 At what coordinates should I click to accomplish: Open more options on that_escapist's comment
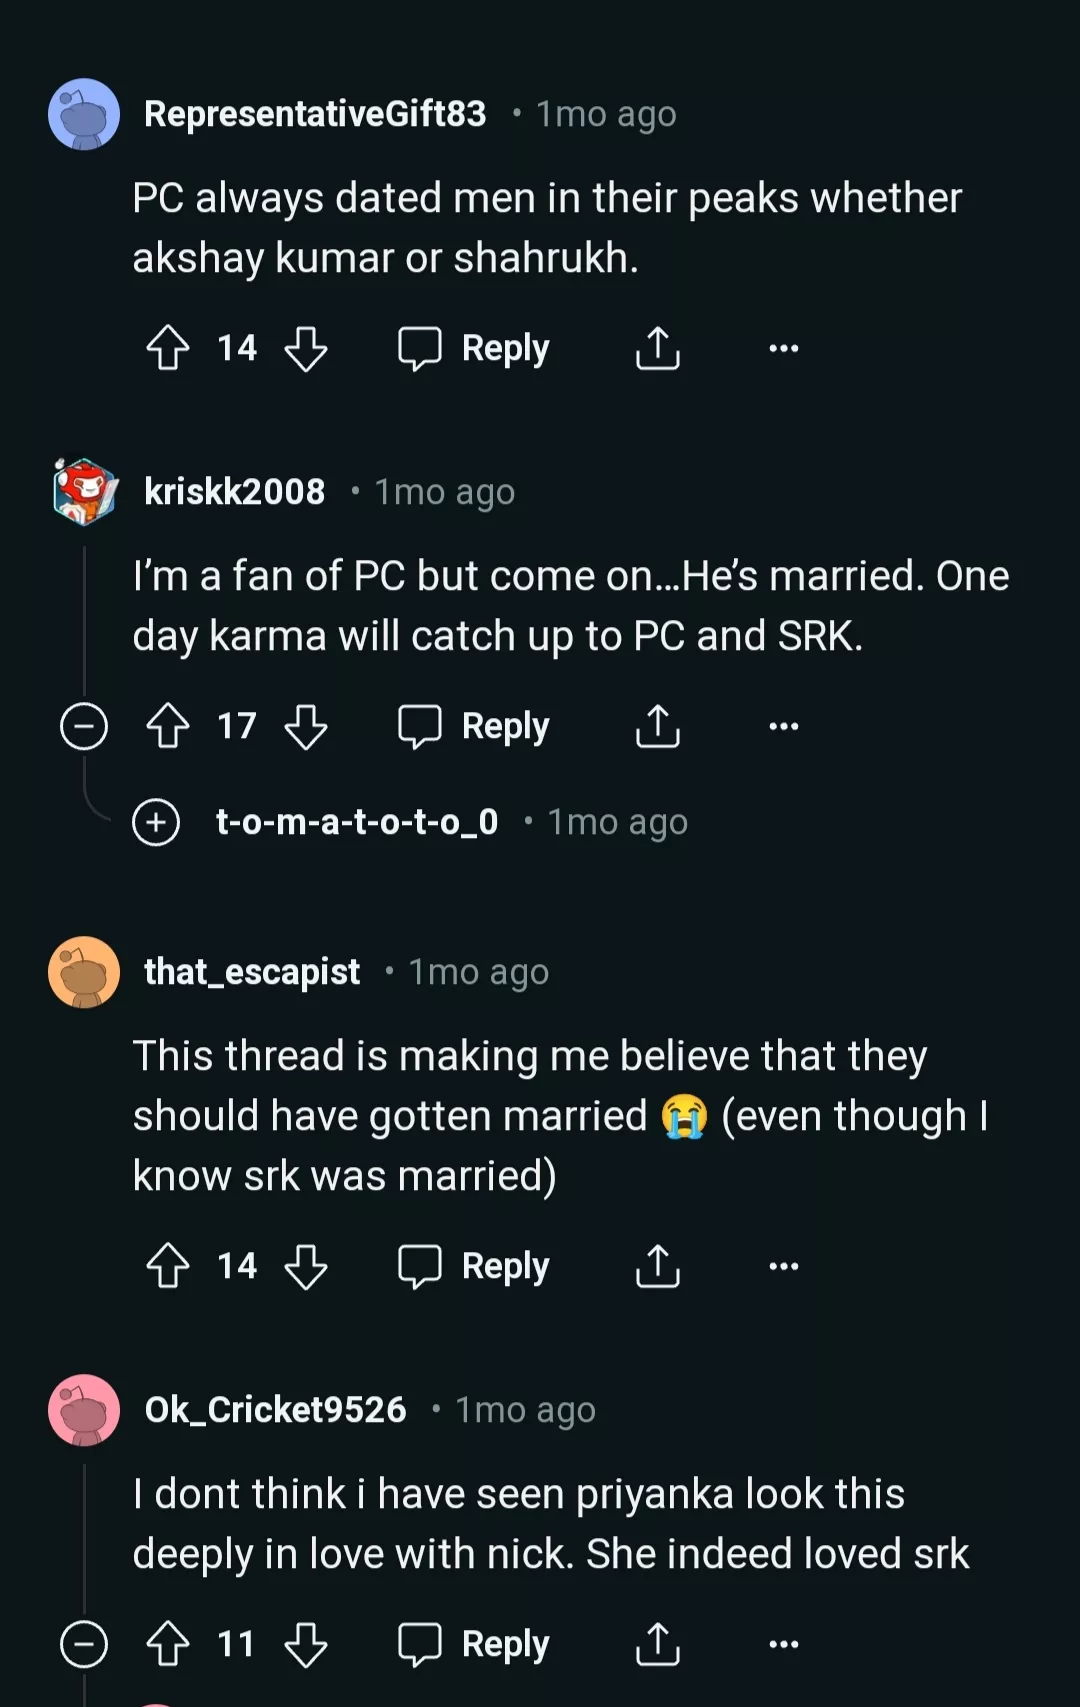(x=783, y=1266)
